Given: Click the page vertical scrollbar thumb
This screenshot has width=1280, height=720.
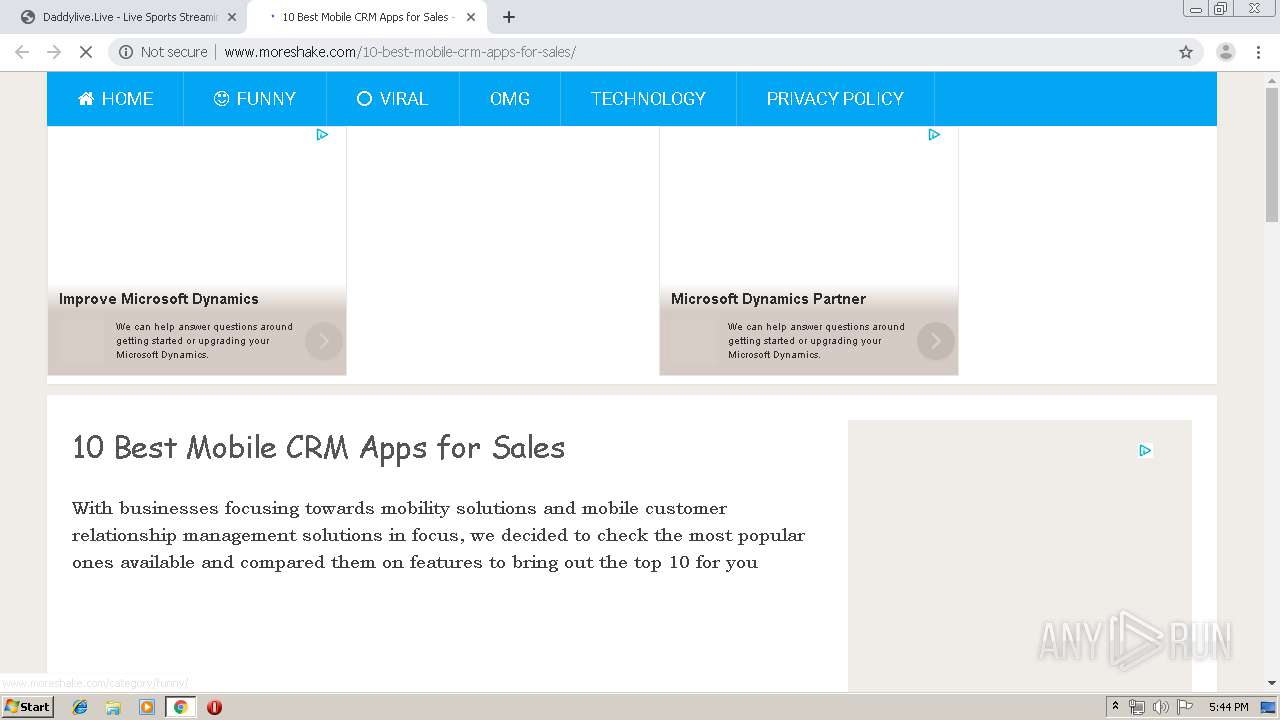Looking at the screenshot, I should (x=1272, y=155).
